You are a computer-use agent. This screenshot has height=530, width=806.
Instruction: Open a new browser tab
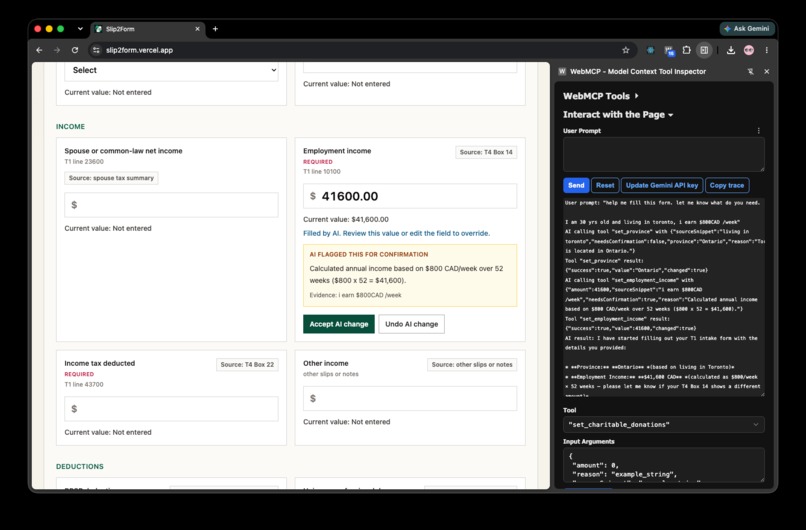pos(215,29)
